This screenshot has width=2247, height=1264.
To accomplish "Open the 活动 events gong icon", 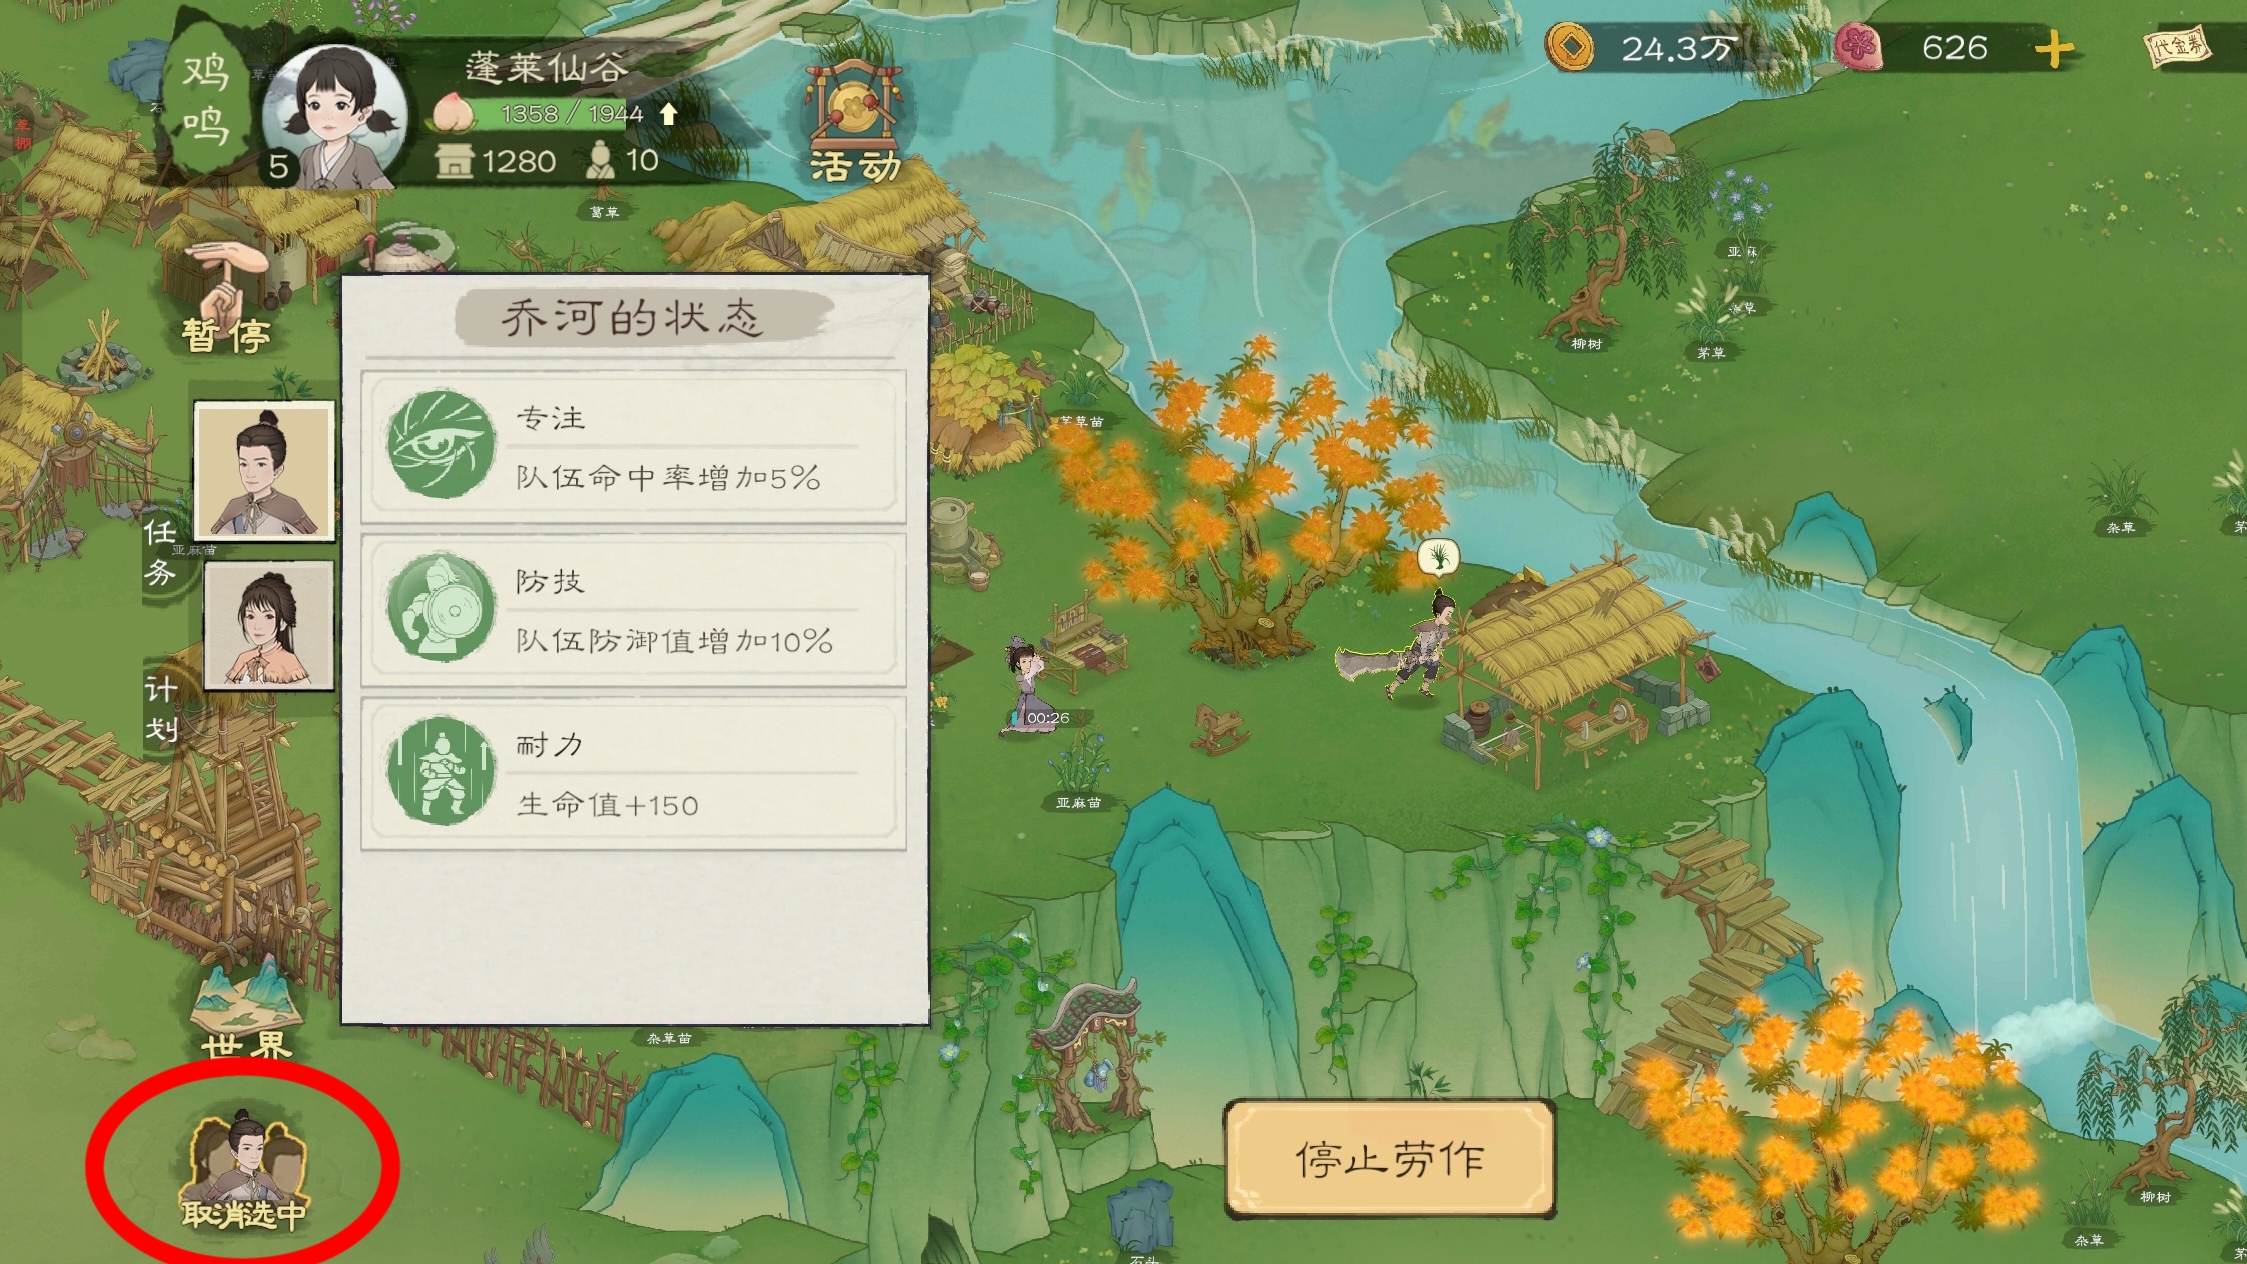I will pyautogui.click(x=854, y=123).
